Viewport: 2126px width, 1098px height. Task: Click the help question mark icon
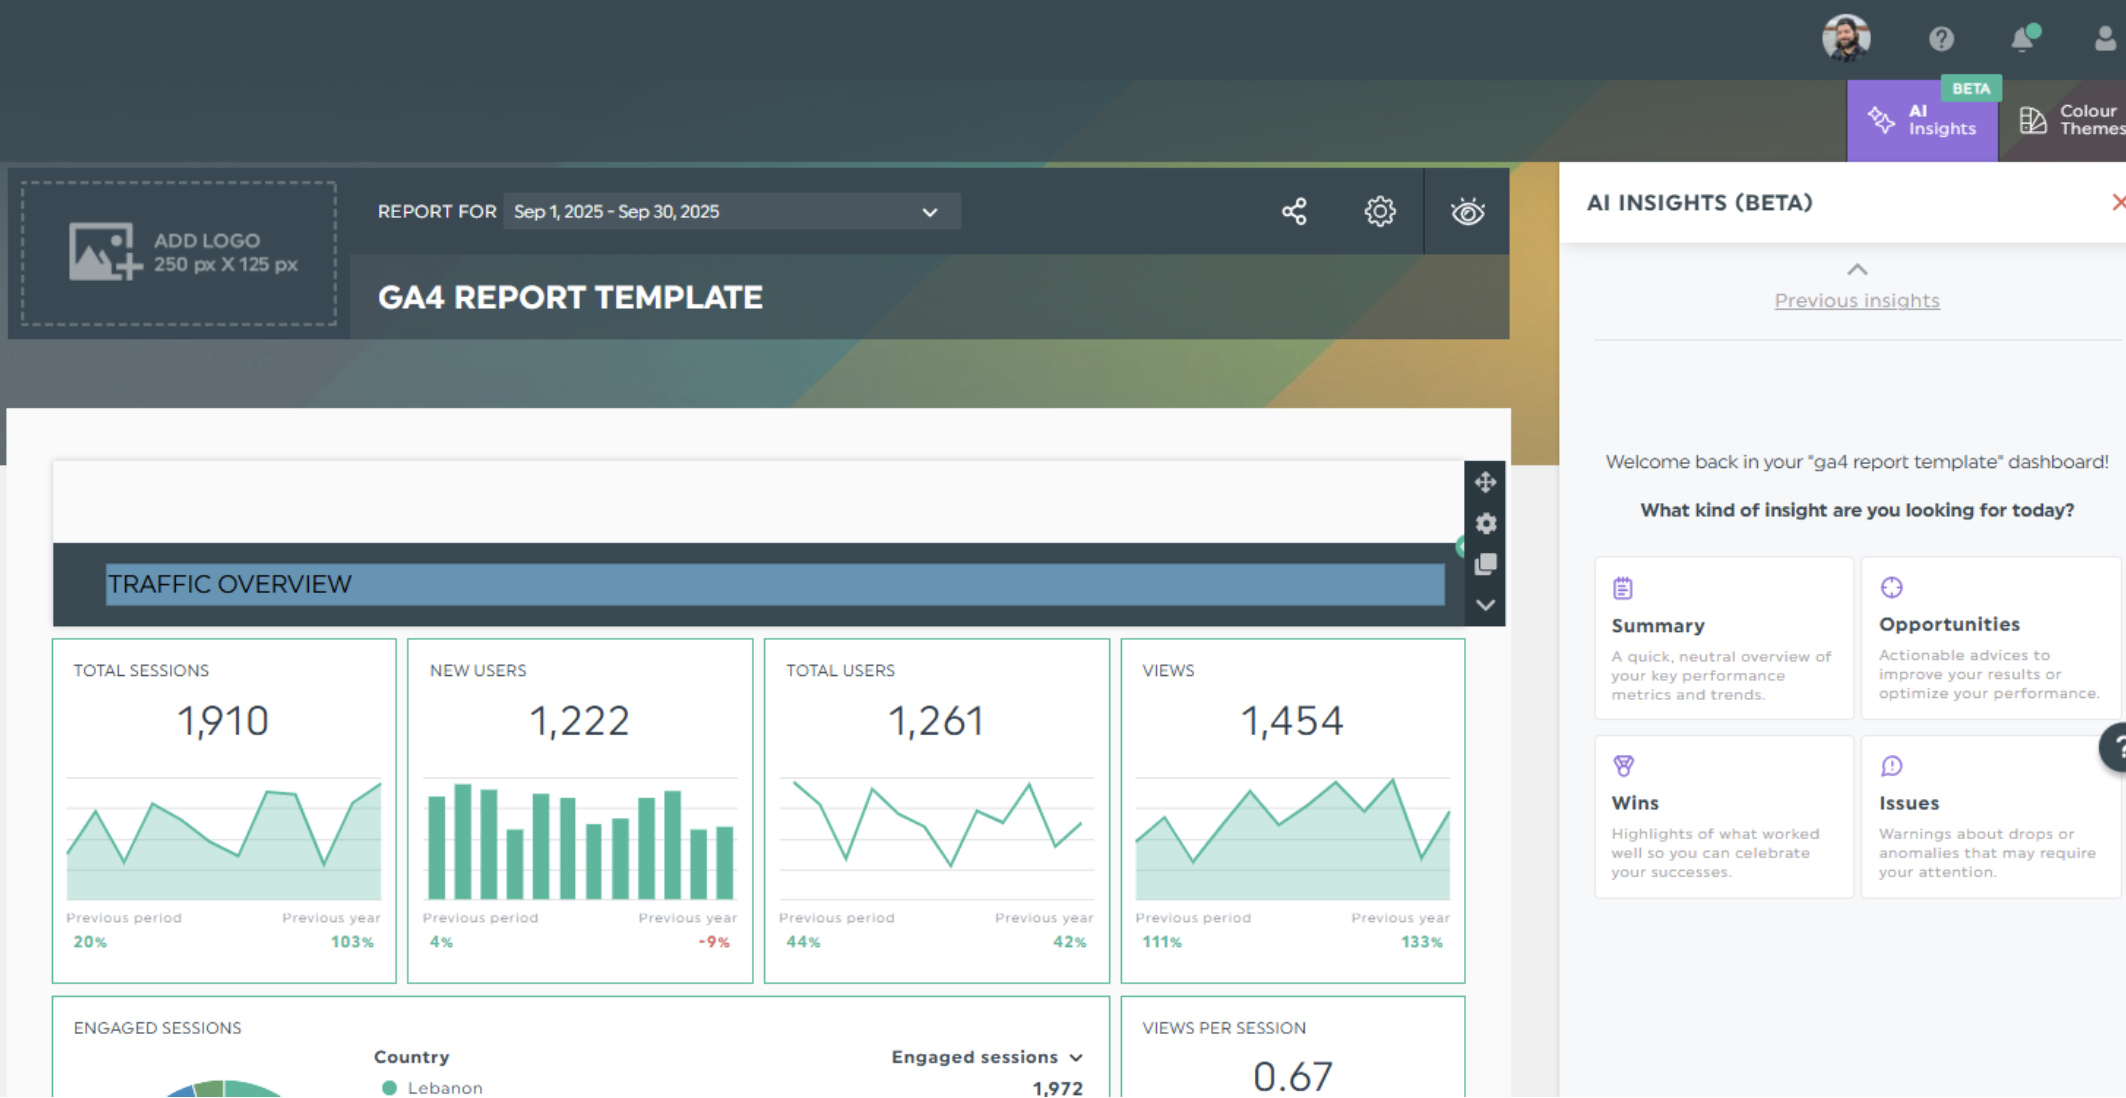pos(1941,39)
